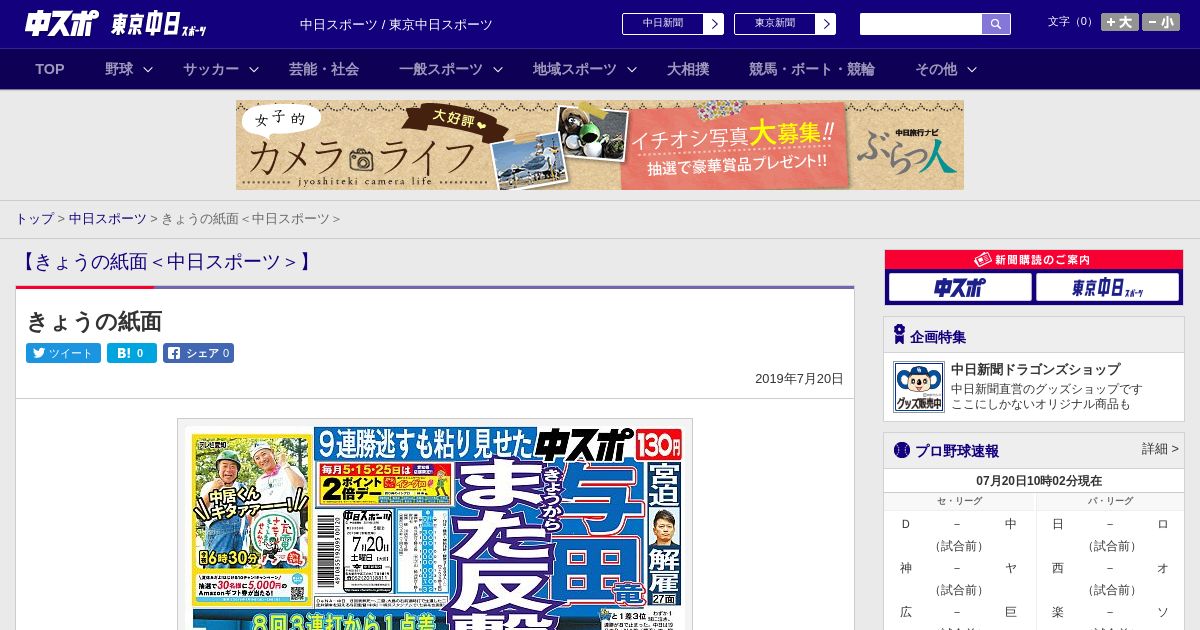Expand the その他 dropdown chevron
Image resolution: width=1200 pixels, height=630 pixels.
(972, 69)
